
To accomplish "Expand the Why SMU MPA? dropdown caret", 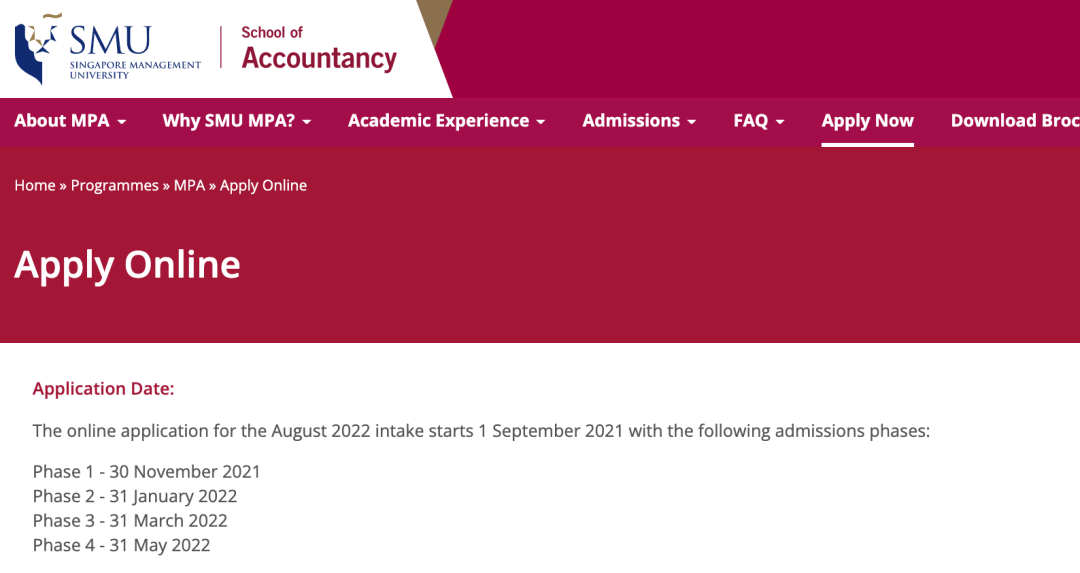I will pyautogui.click(x=307, y=122).
